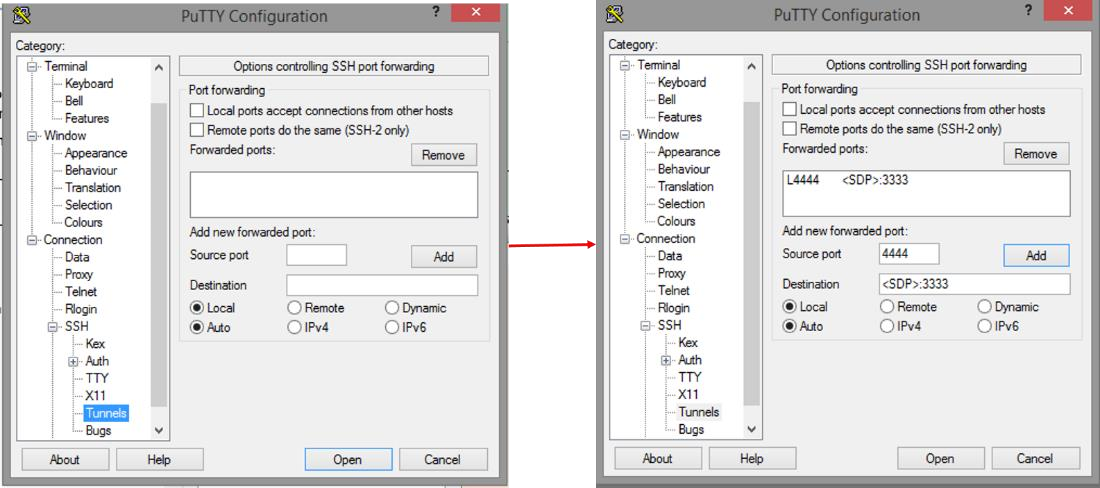1100x488 pixels.
Task: Click the ? help icon in left window title bar
Action: [436, 12]
